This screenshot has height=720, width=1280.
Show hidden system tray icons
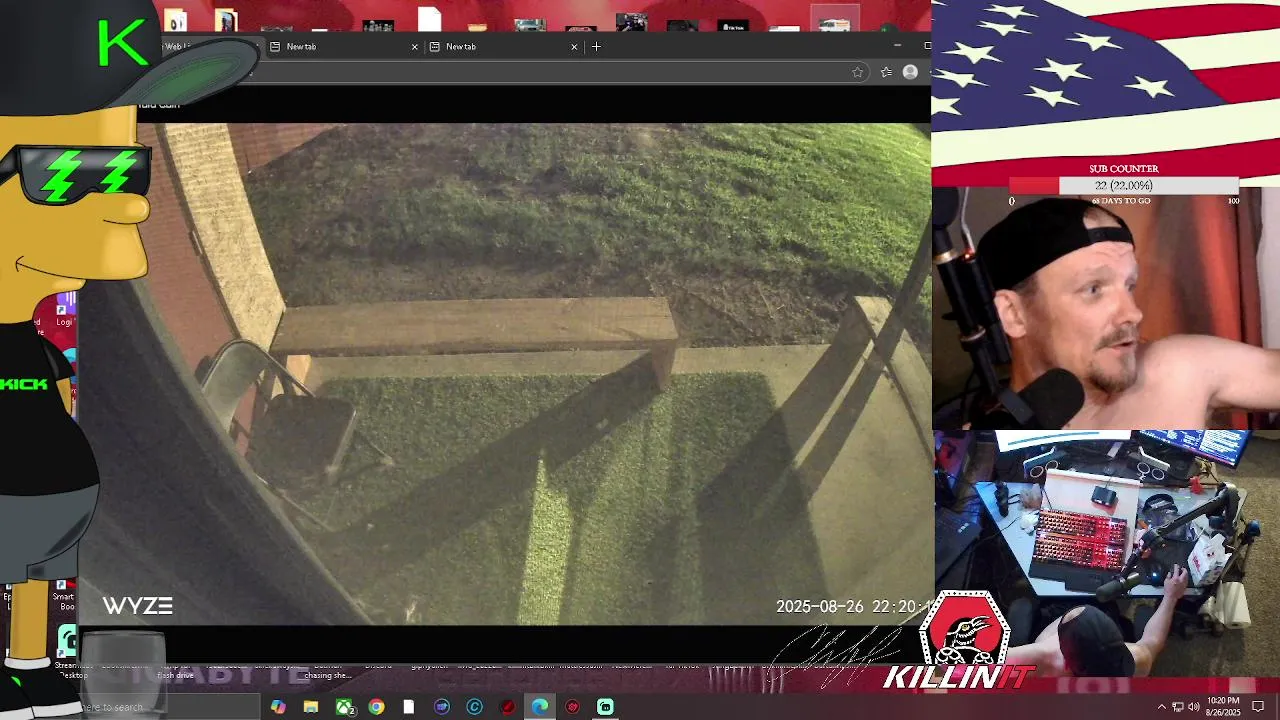pyautogui.click(x=1161, y=707)
